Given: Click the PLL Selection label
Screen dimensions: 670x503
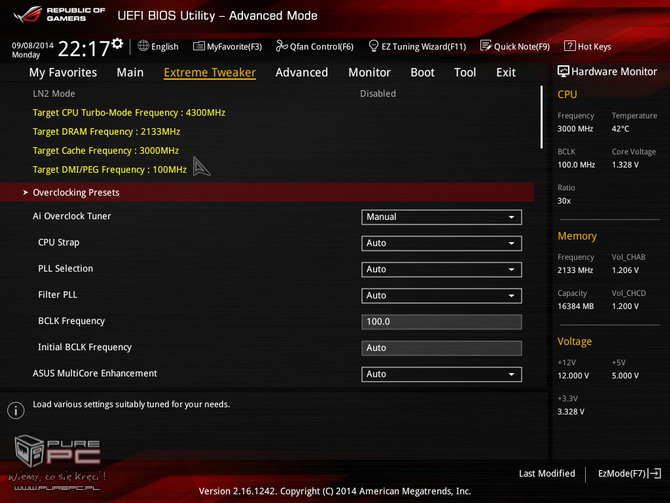Looking at the screenshot, I should pyautogui.click(x=65, y=269).
